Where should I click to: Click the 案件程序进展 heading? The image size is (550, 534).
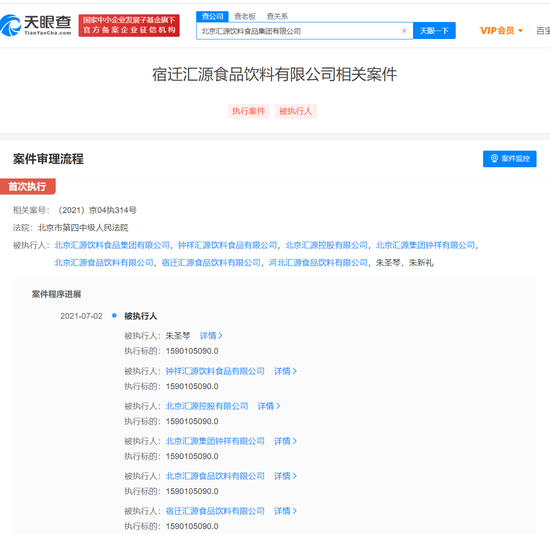pos(56,294)
